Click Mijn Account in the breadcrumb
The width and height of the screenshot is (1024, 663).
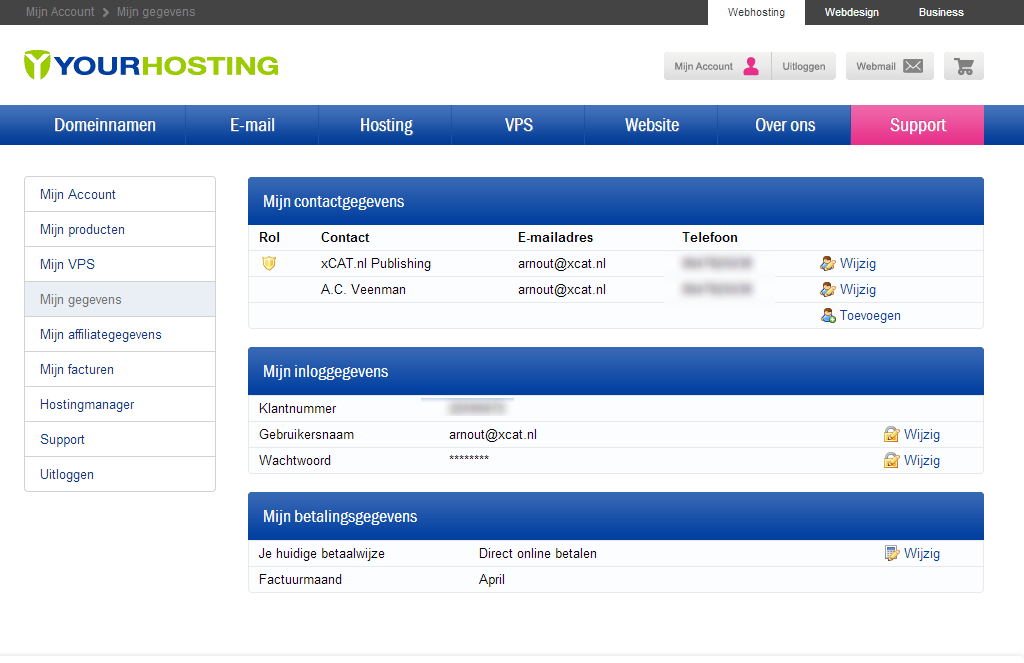point(60,12)
